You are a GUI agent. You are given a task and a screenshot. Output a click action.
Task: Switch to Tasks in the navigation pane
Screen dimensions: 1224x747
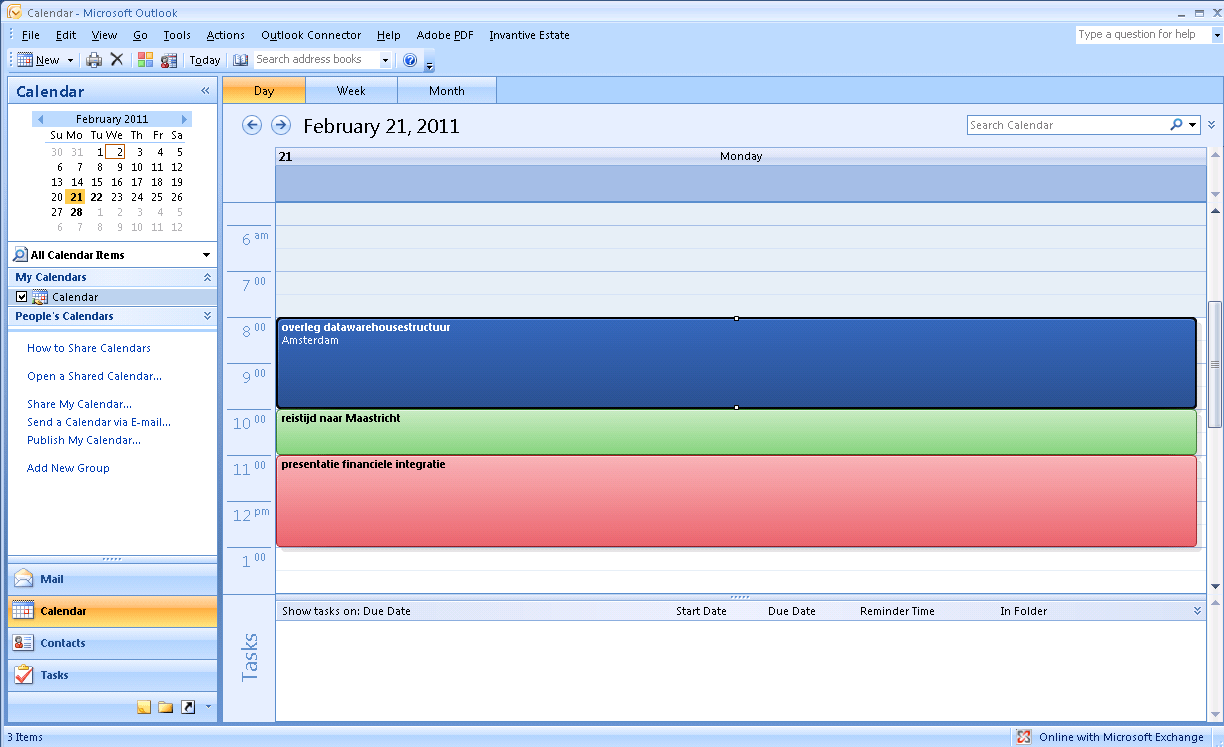(112, 675)
